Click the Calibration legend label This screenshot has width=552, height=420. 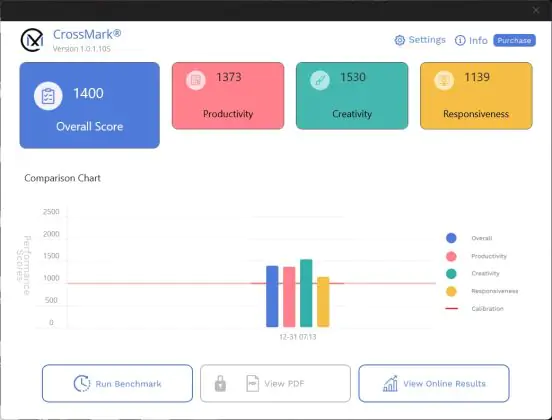[488, 308]
